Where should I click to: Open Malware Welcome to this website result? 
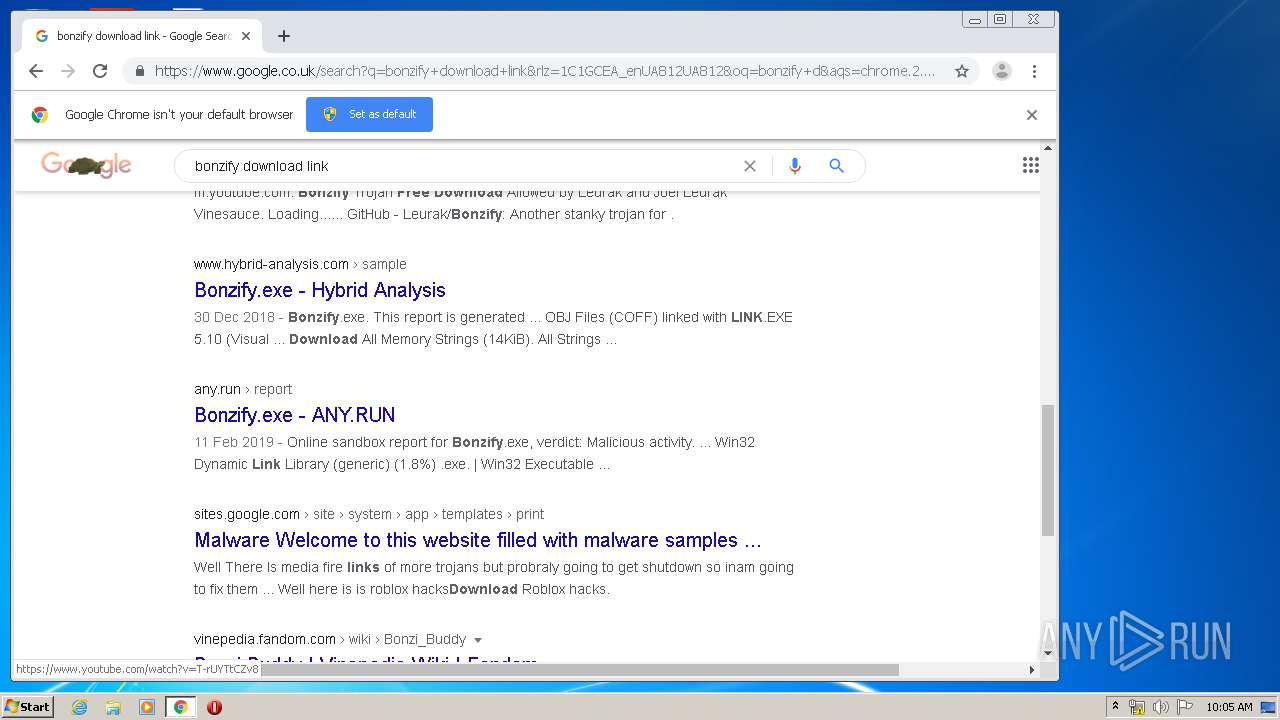point(478,540)
